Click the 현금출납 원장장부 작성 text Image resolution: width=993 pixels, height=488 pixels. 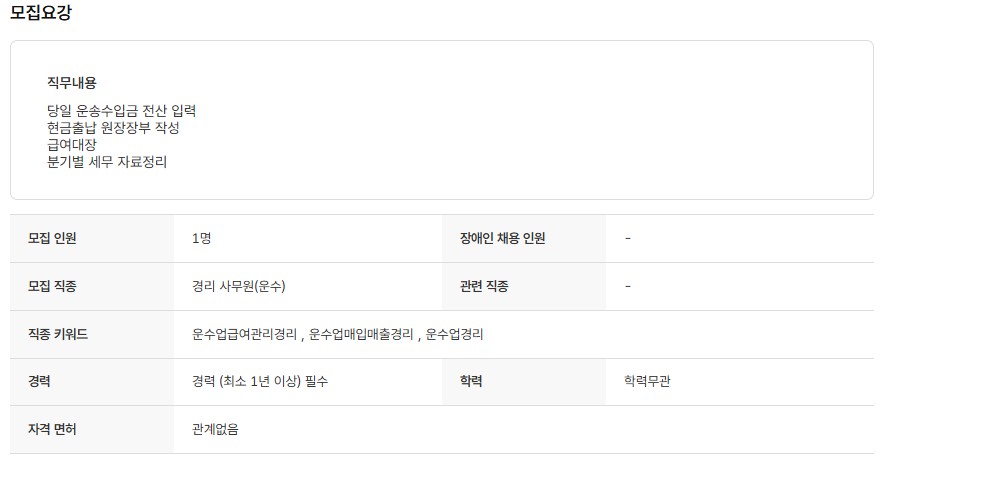[x=113, y=128]
